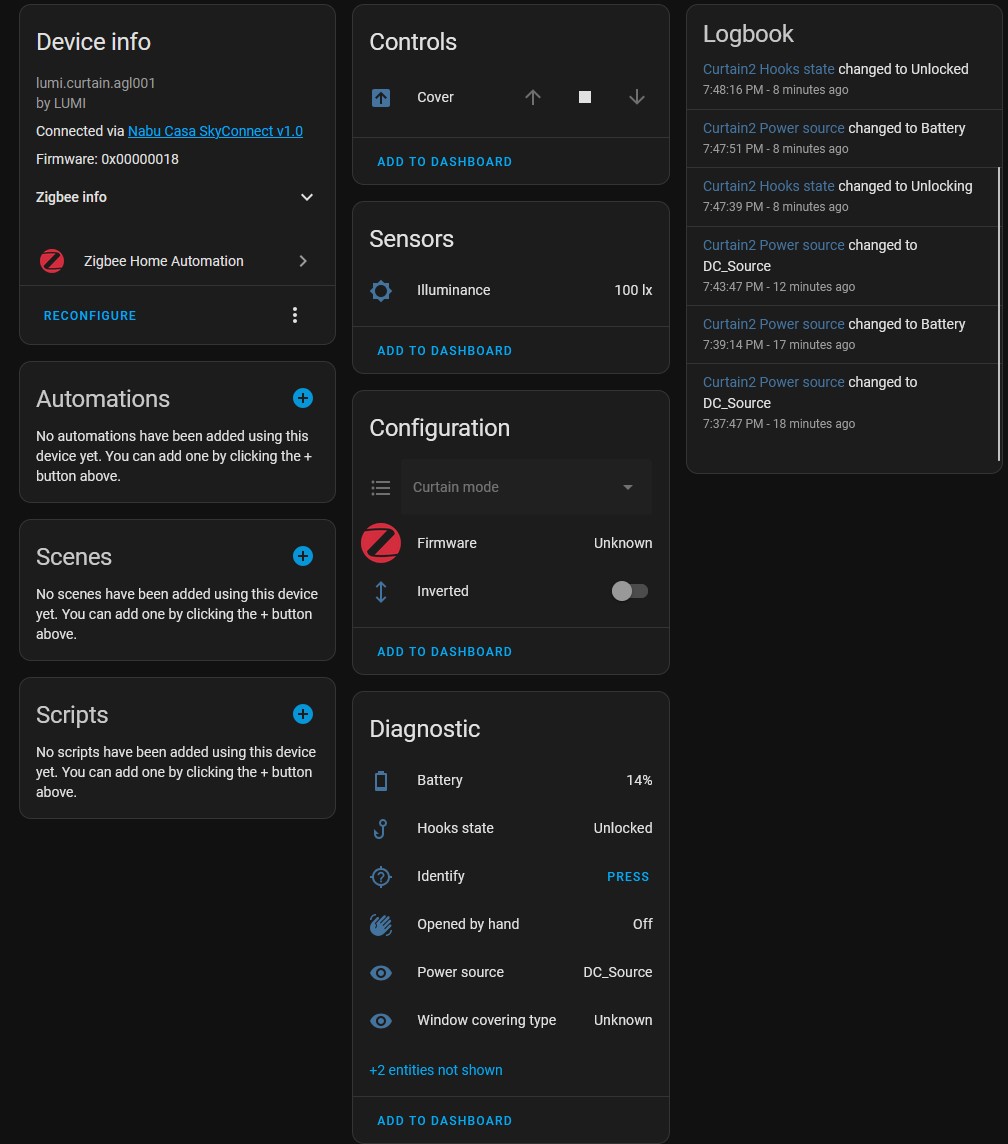Open the cover with the up arrow
Image resolution: width=1008 pixels, height=1144 pixels.
click(532, 97)
